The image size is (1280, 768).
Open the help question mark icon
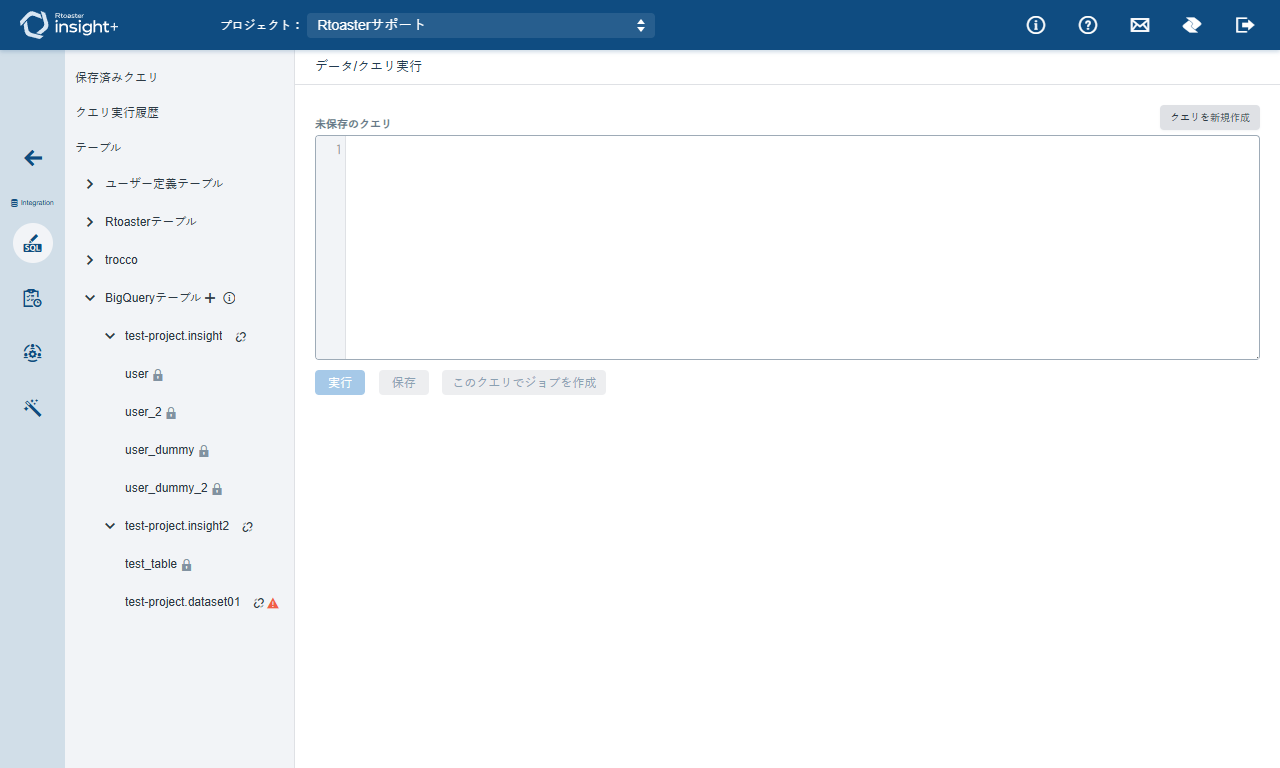pos(1088,25)
